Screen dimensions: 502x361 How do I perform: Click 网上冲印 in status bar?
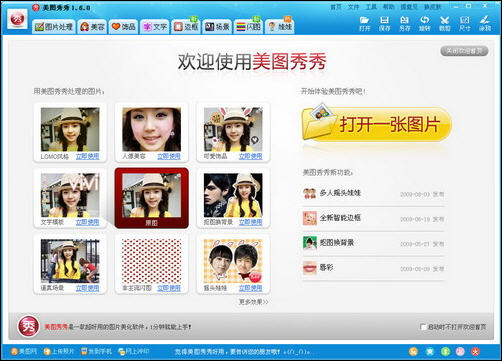[134, 351]
